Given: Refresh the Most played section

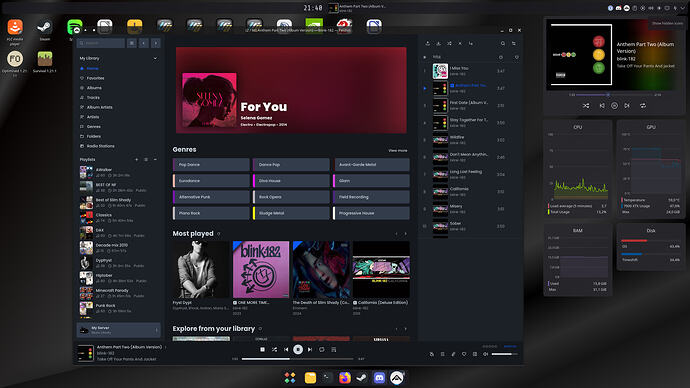Looking at the screenshot, I should 219,234.
